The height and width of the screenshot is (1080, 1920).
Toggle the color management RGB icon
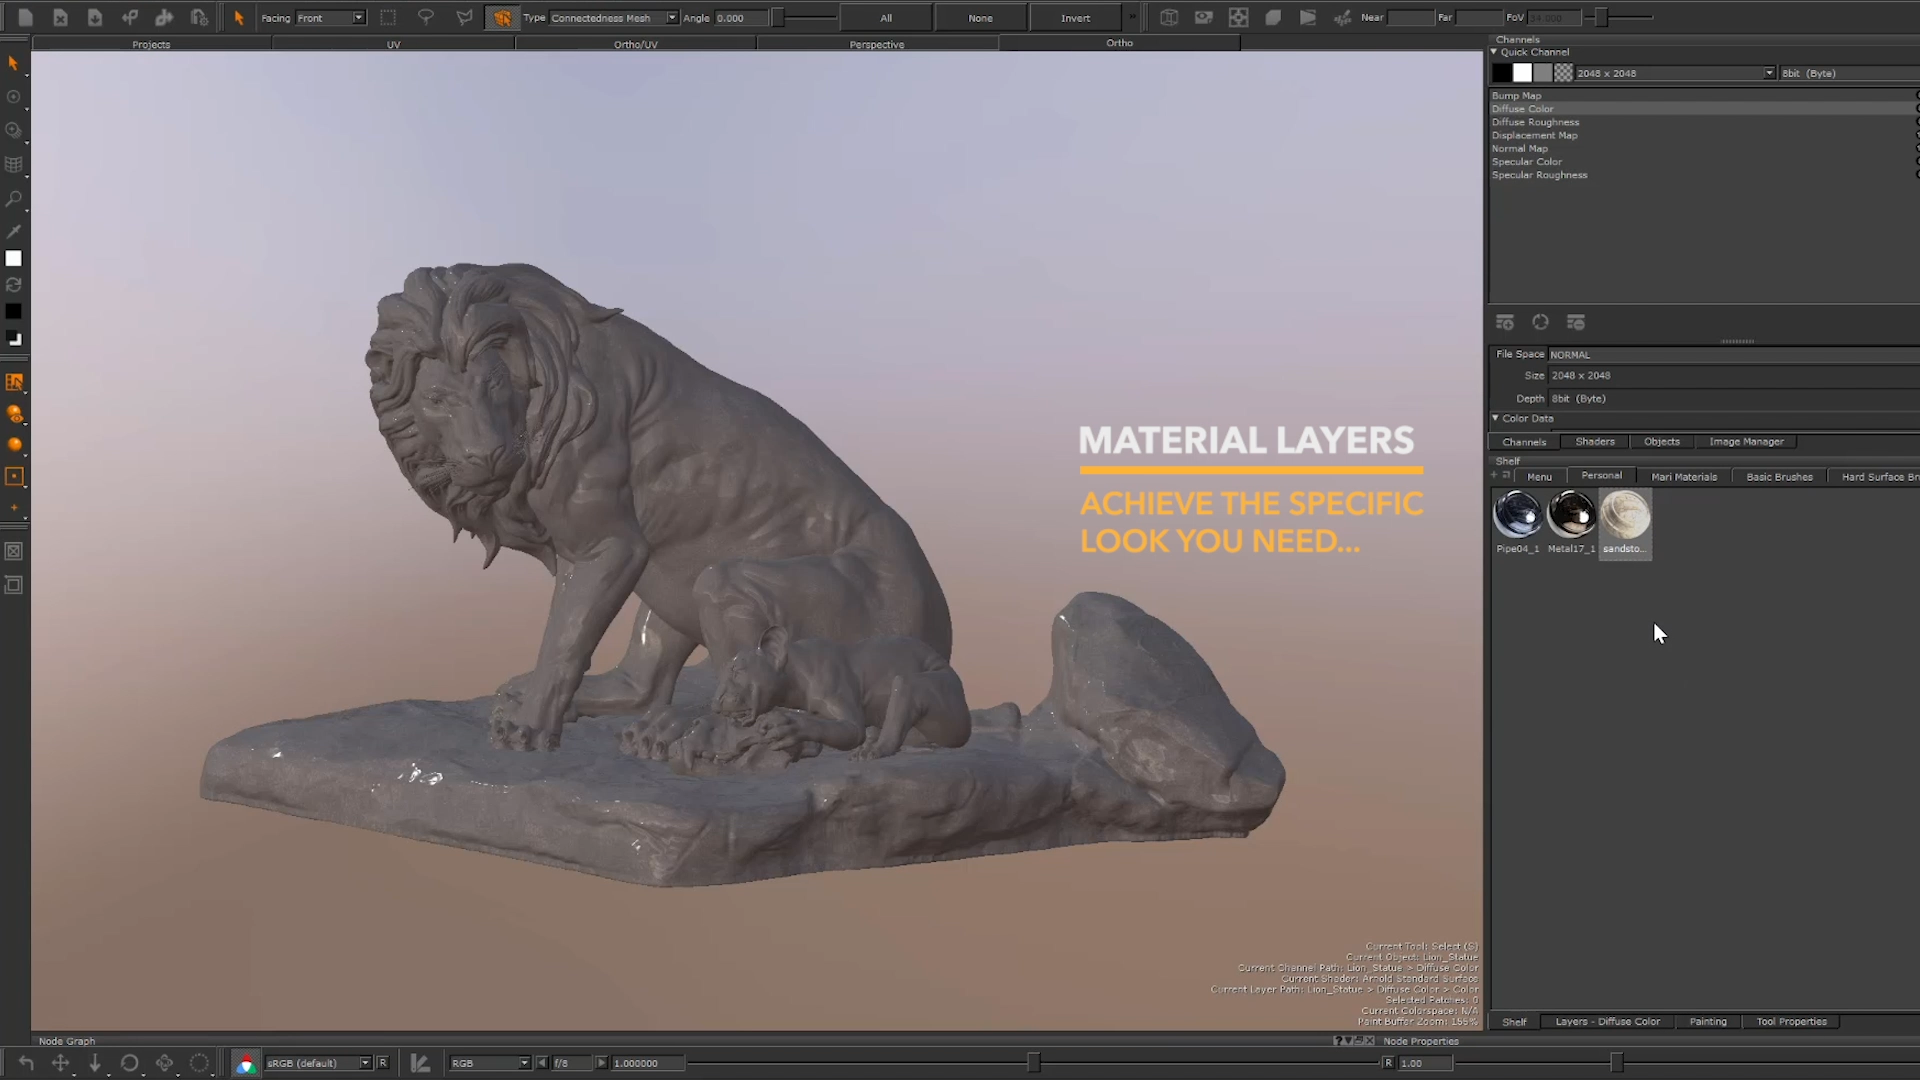pyautogui.click(x=245, y=1063)
